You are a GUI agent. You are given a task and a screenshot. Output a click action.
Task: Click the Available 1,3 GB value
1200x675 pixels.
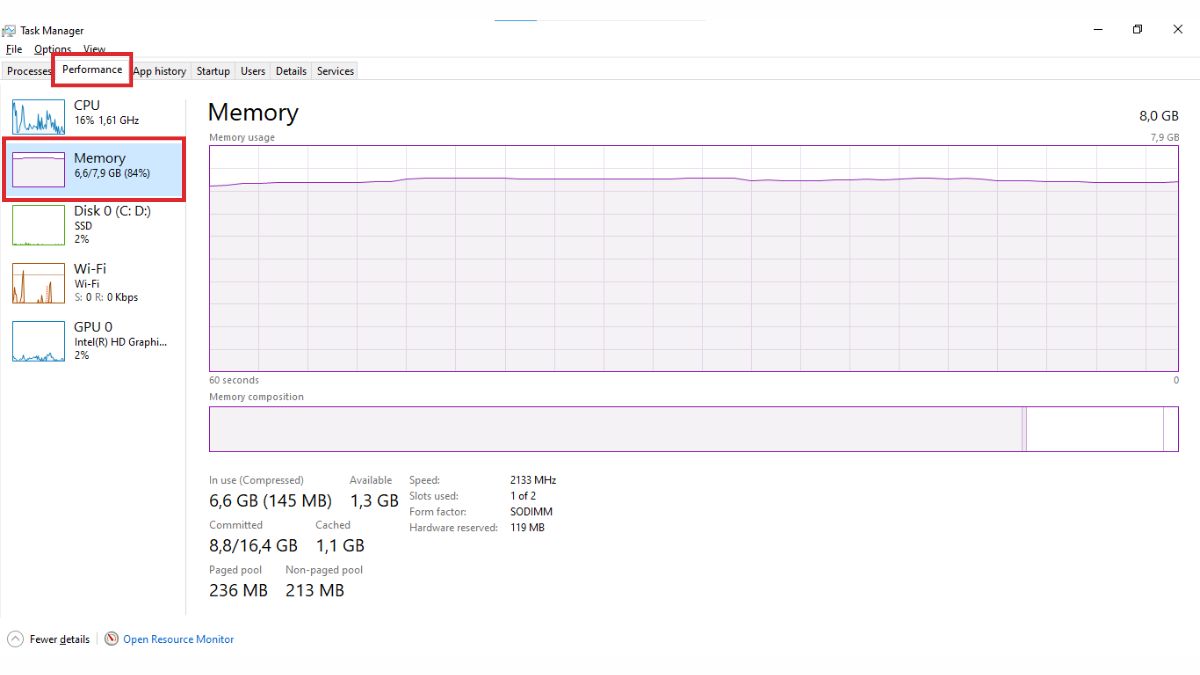click(x=374, y=501)
